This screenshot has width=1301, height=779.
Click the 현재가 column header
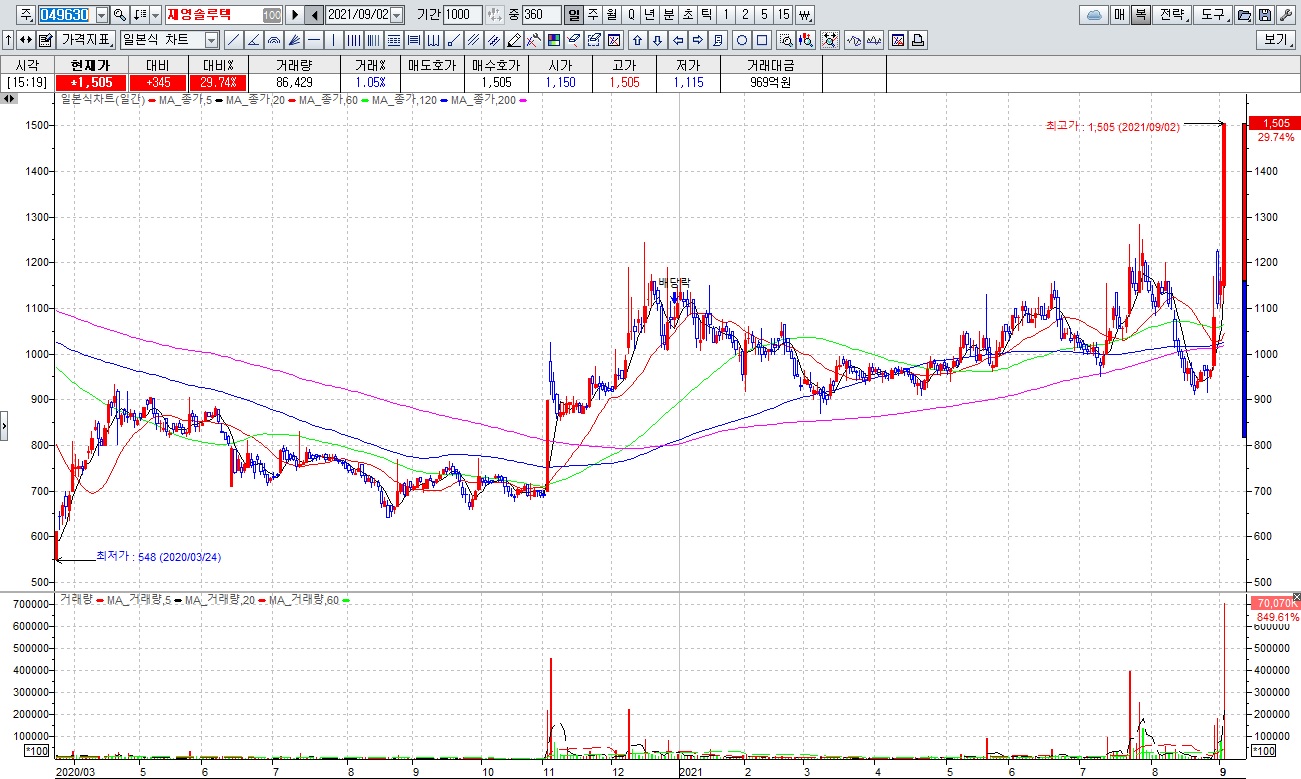(92, 64)
